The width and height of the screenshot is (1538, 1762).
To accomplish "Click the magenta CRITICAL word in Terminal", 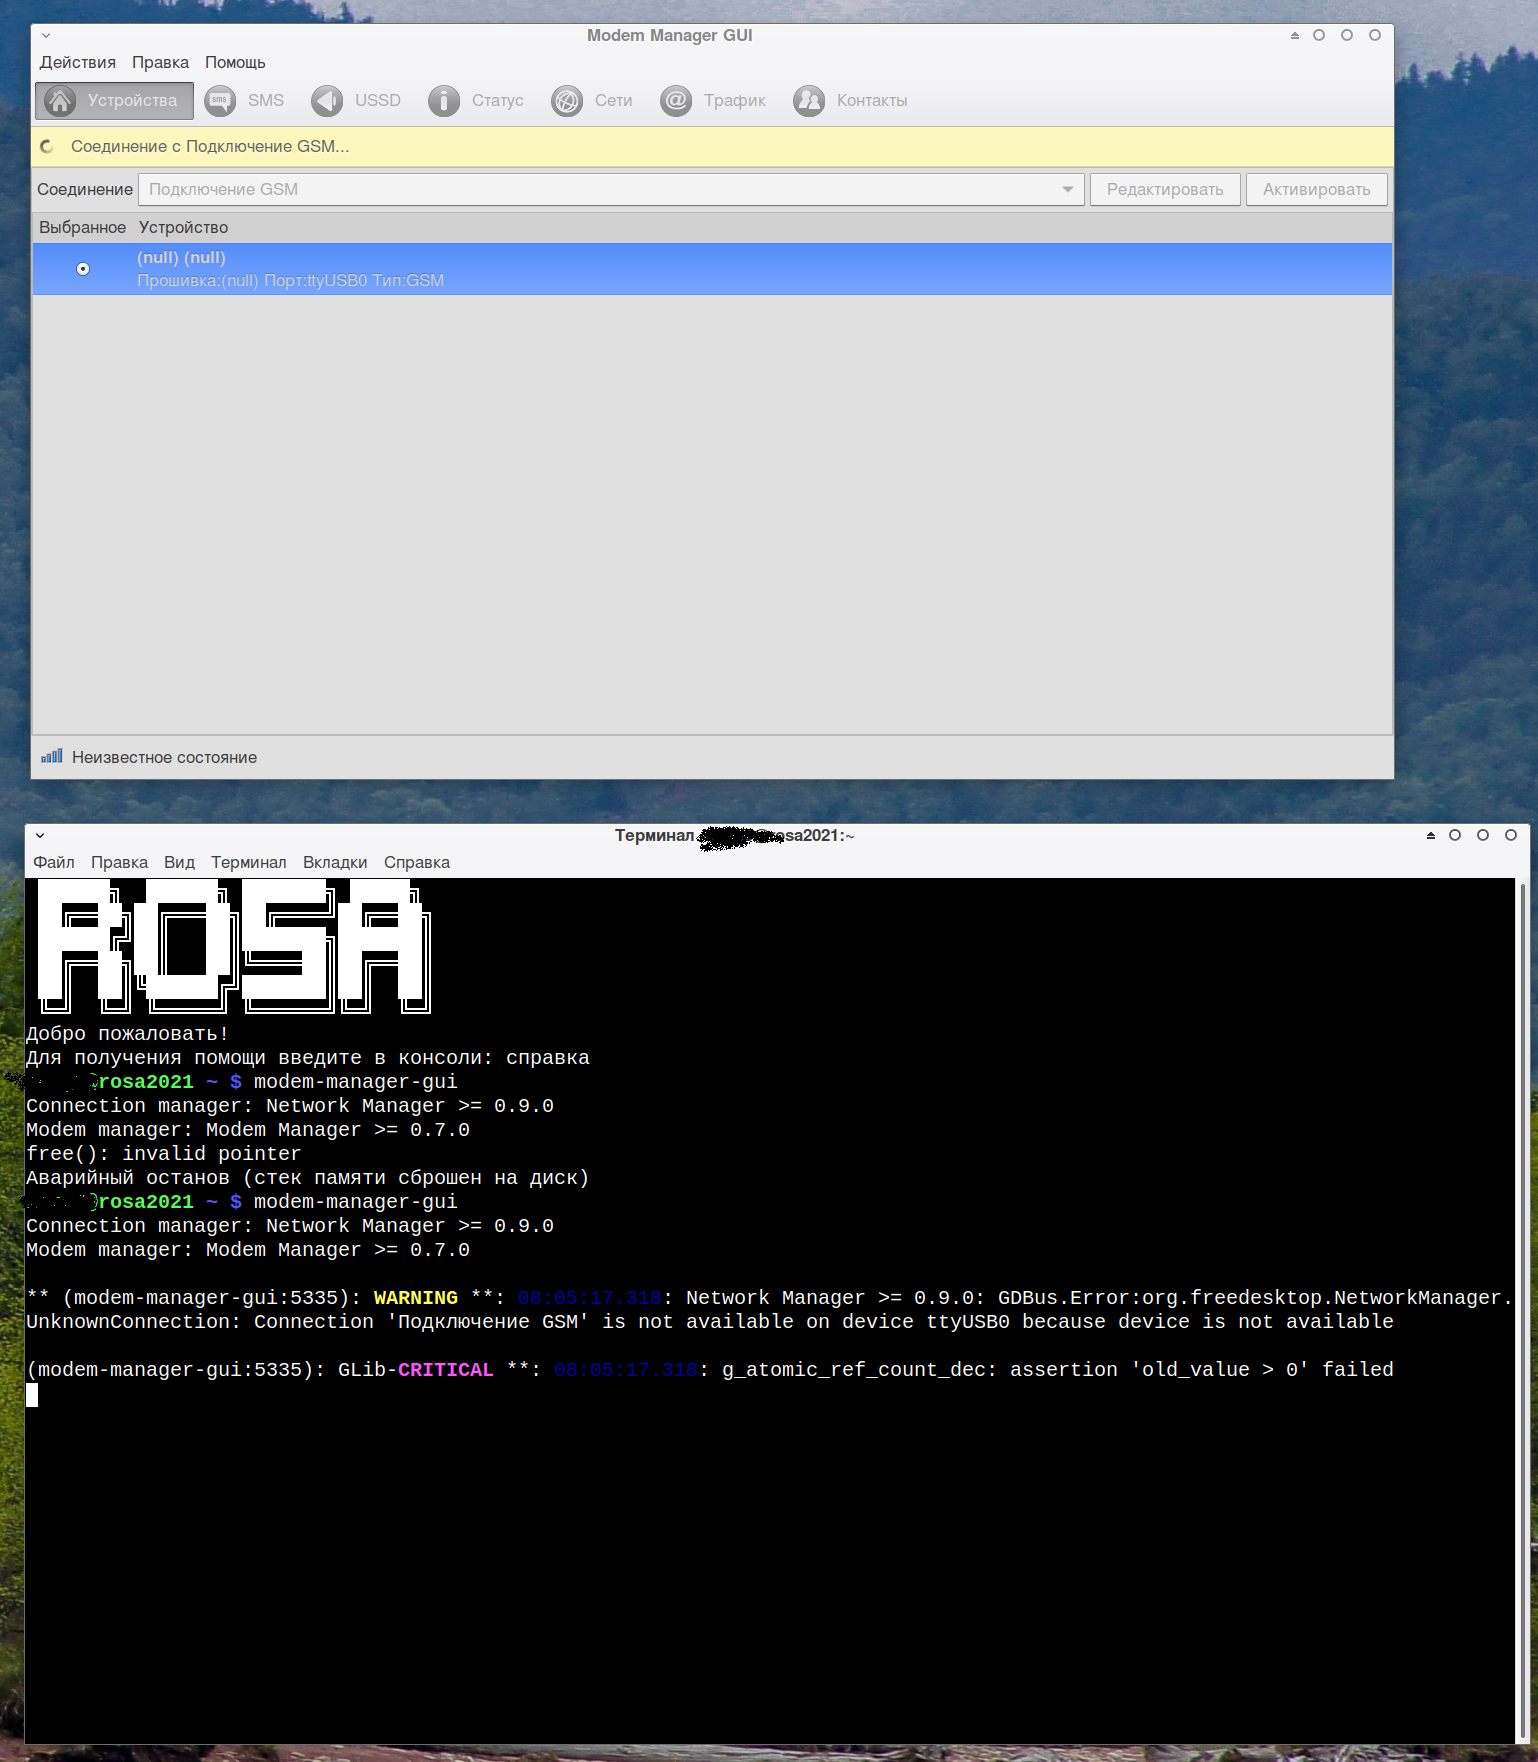I will 446,1370.
